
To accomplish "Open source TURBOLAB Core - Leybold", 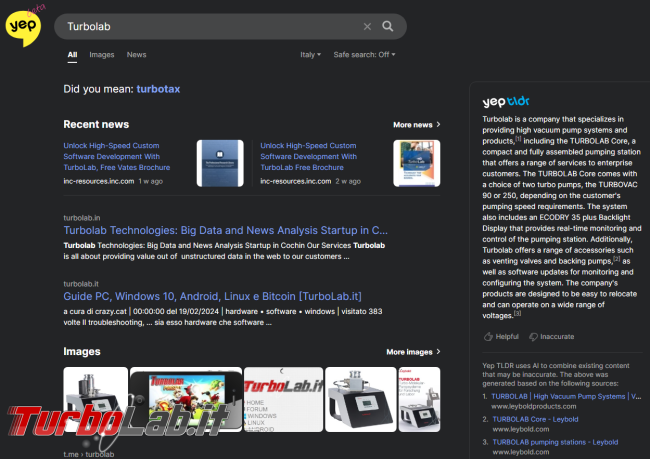I will 535,420.
